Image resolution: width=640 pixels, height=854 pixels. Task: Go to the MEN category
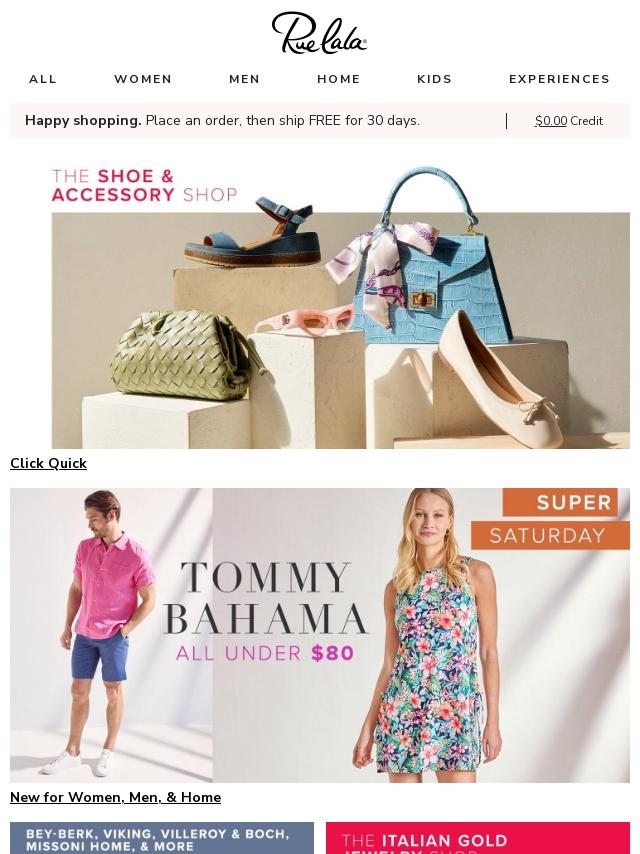coord(245,79)
